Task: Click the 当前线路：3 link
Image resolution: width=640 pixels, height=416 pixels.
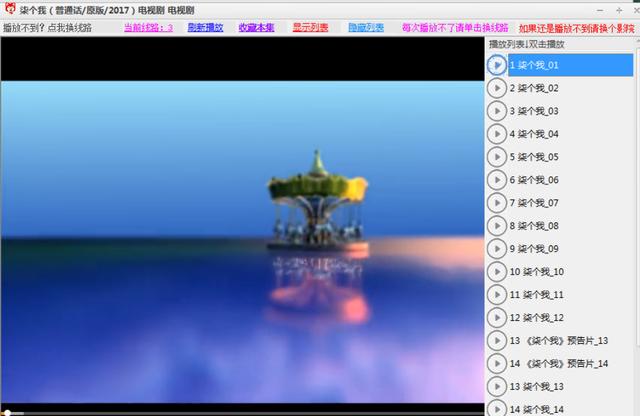Action: click(x=149, y=28)
